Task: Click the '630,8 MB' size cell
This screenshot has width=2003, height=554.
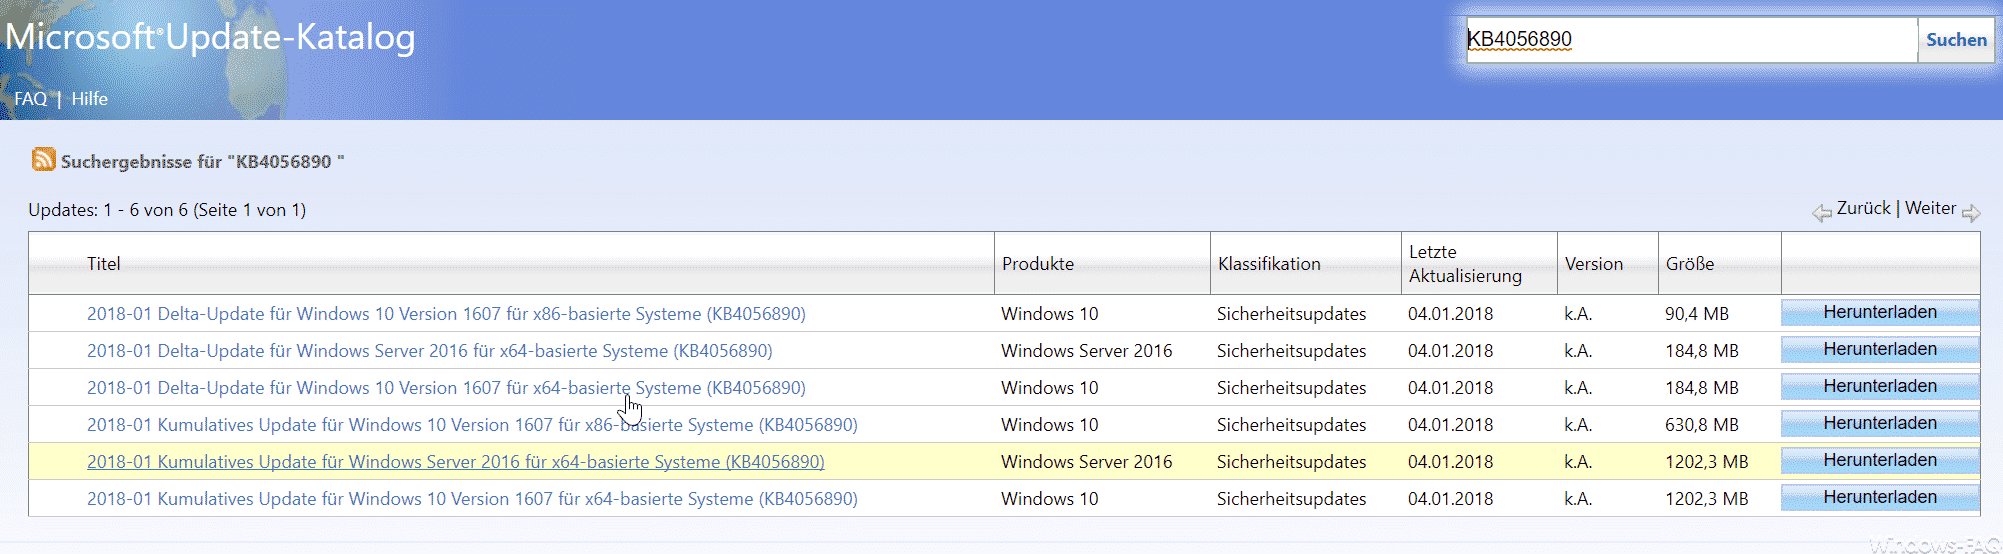Action: [1702, 425]
